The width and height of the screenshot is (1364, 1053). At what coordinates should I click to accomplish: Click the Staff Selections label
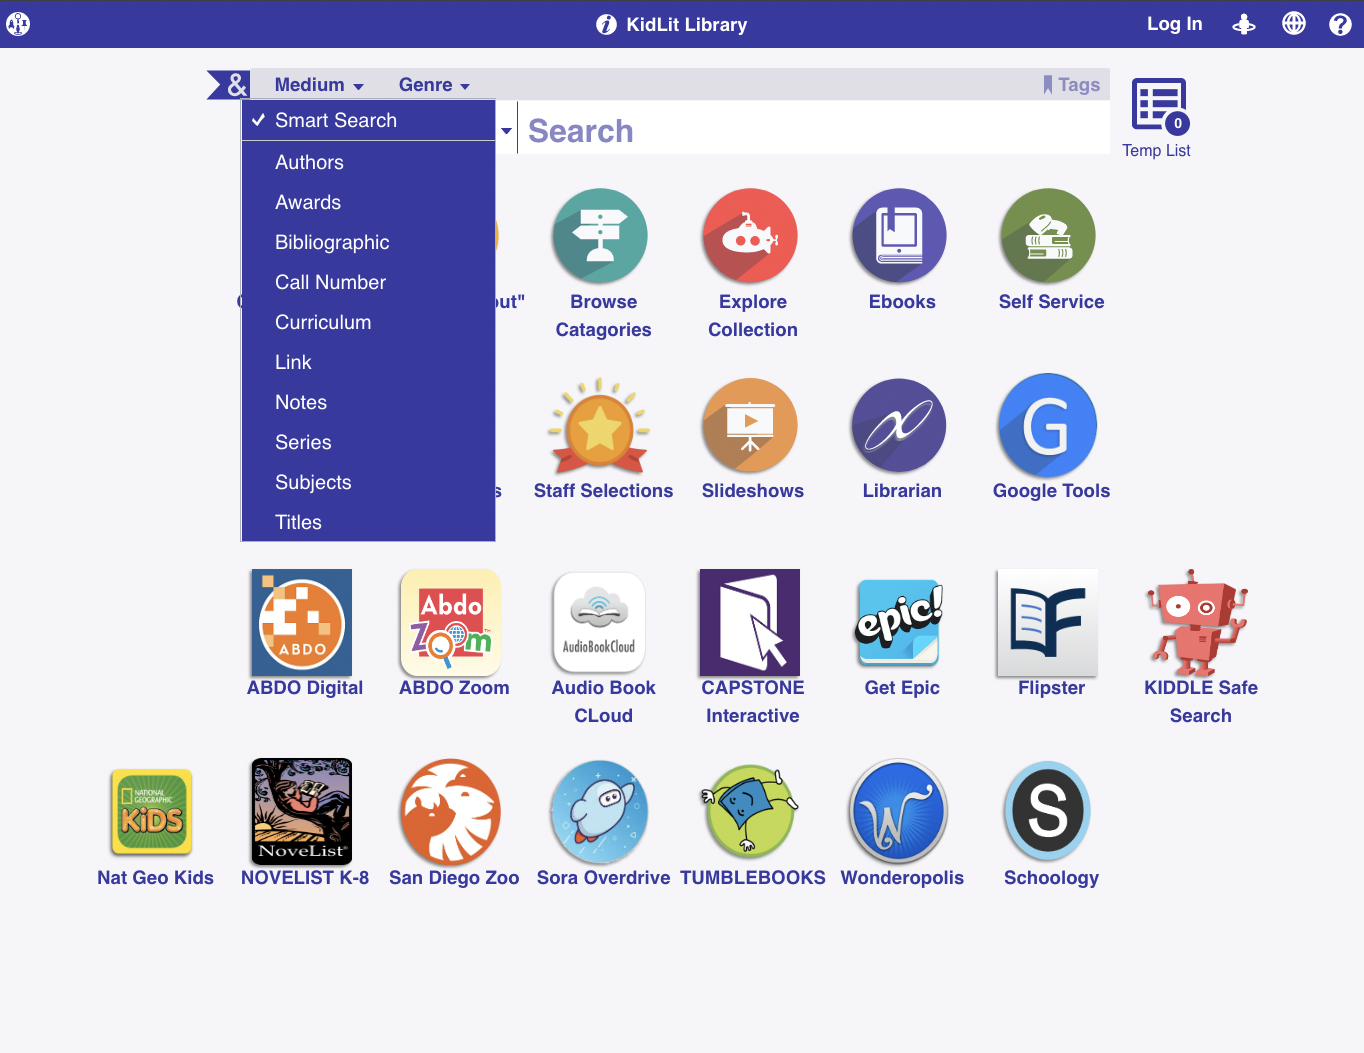[x=603, y=491]
